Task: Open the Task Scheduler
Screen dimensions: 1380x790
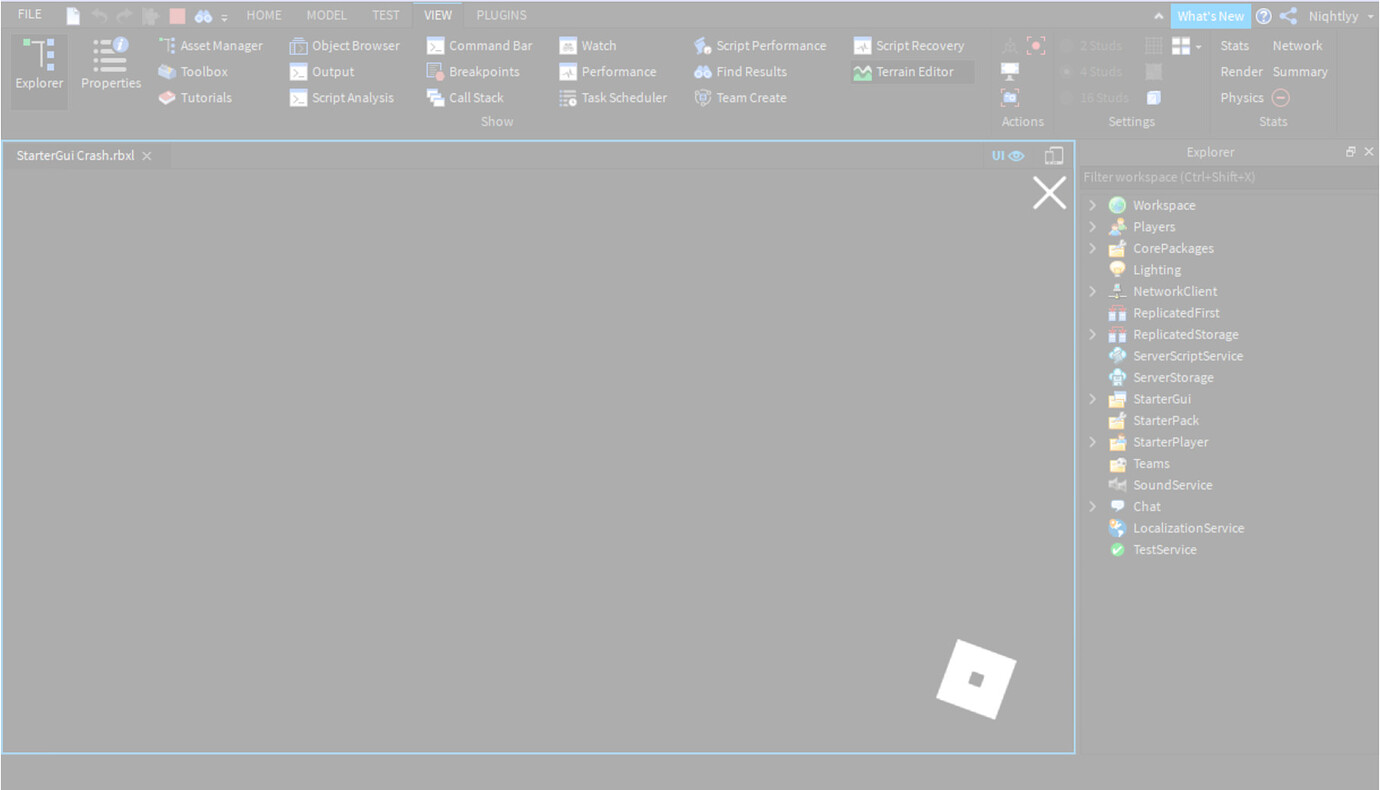Action: [613, 98]
